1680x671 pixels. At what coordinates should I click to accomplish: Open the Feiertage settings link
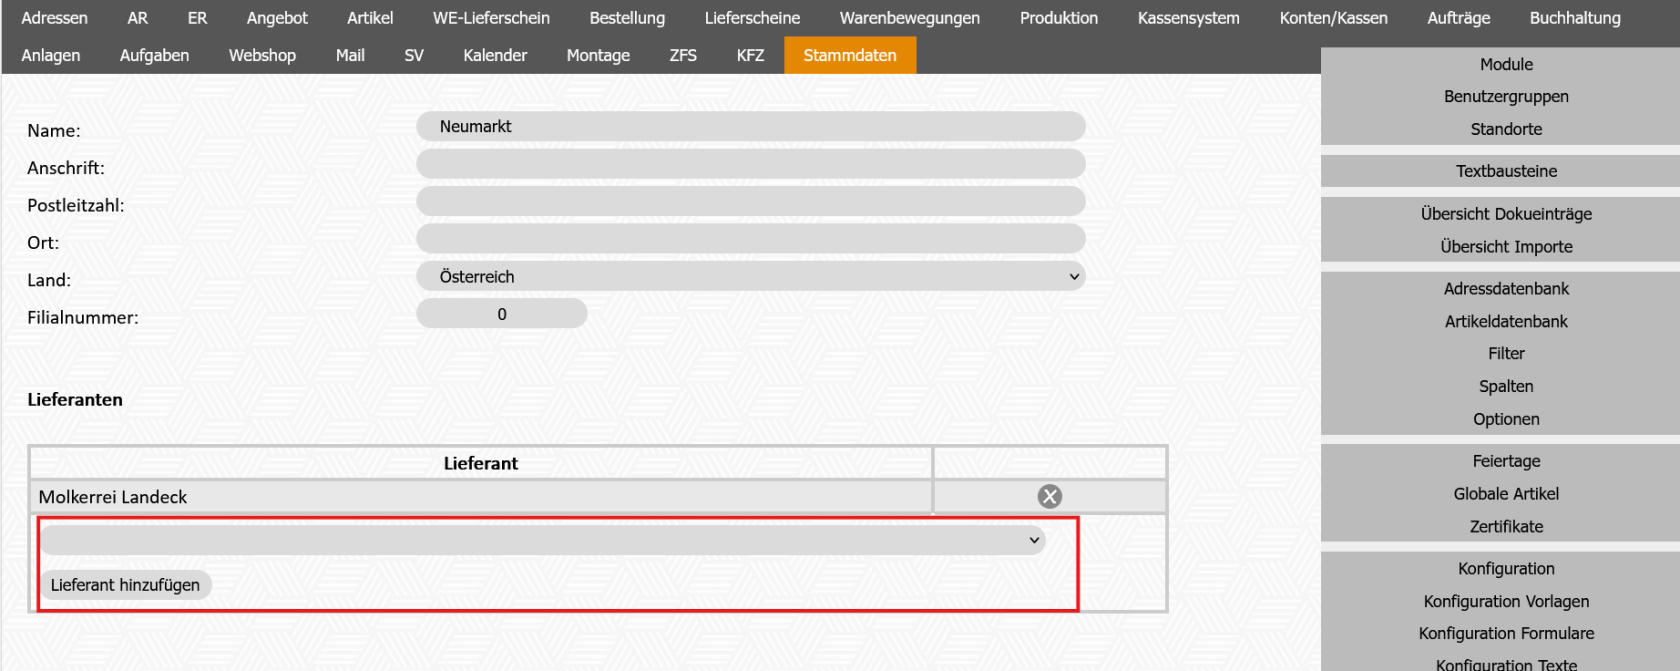tap(1505, 461)
